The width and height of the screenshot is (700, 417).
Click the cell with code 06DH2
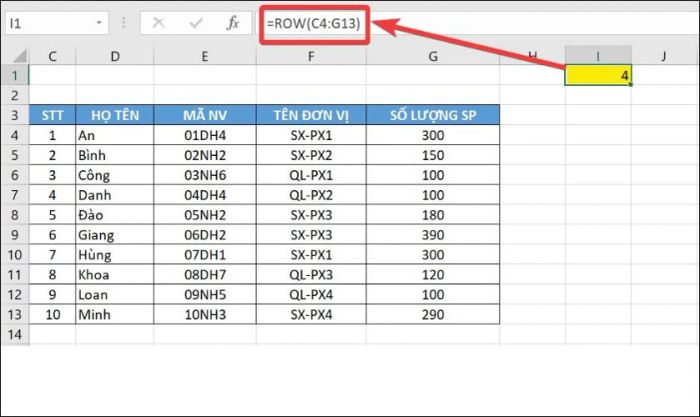point(205,235)
